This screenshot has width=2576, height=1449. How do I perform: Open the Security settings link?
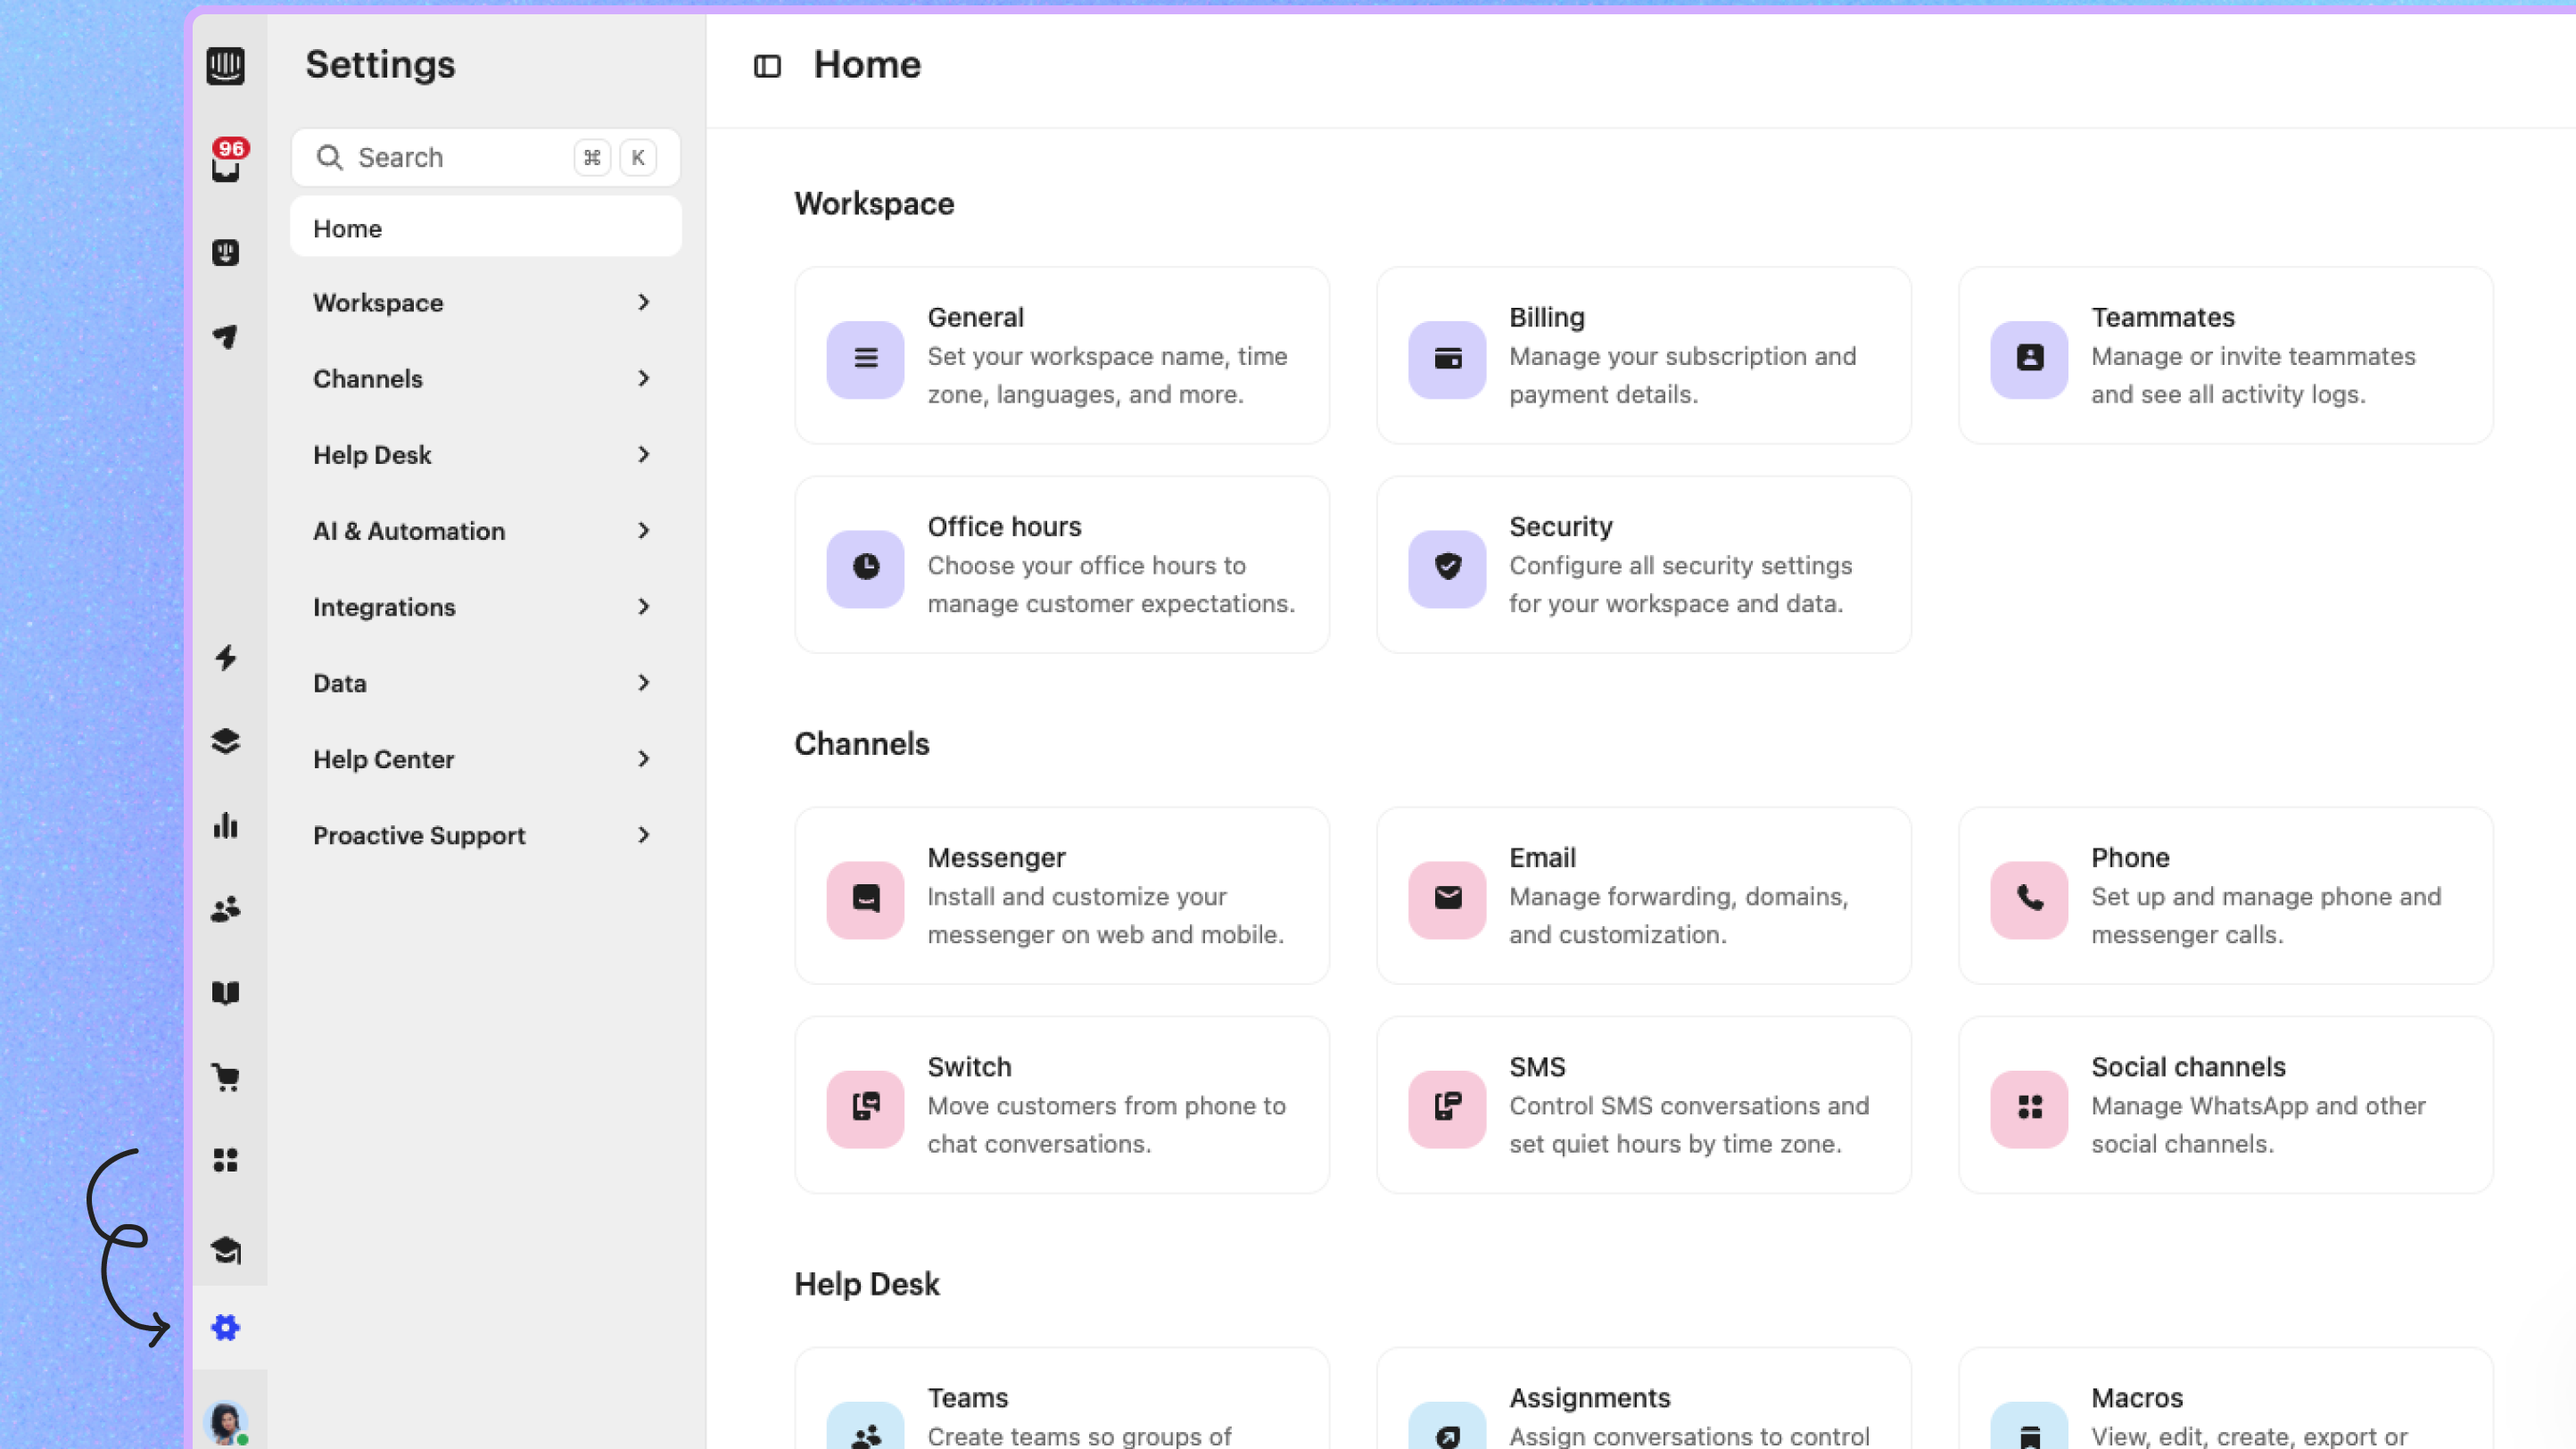pyautogui.click(x=1560, y=526)
